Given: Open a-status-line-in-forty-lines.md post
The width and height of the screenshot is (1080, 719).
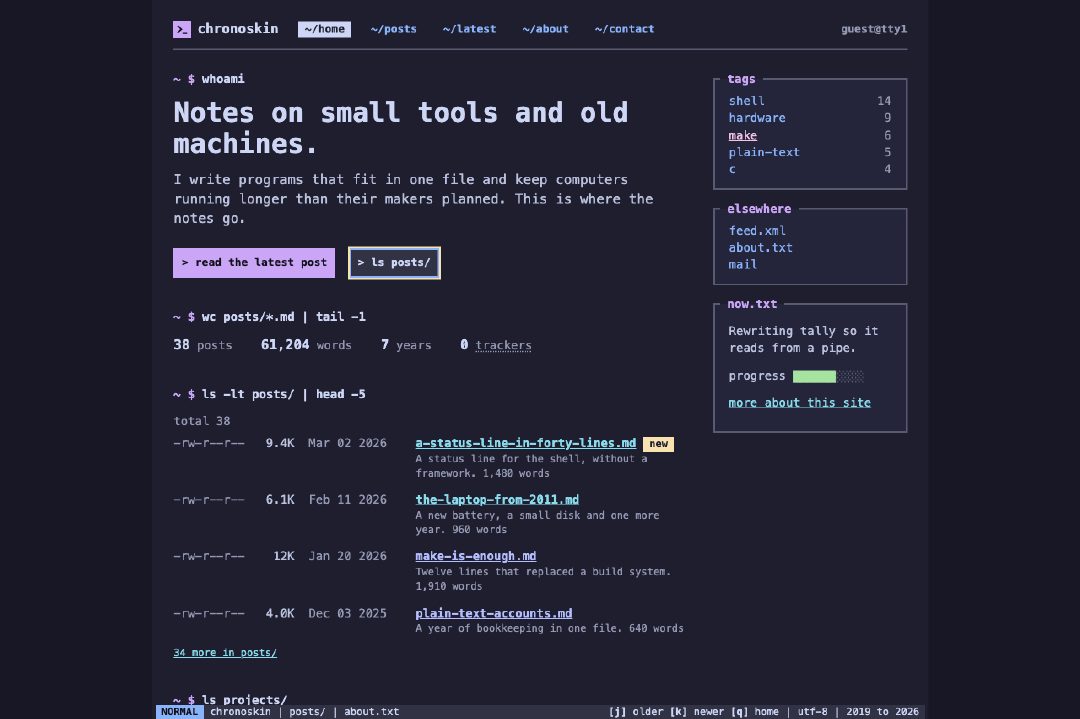Looking at the screenshot, I should [x=526, y=443].
